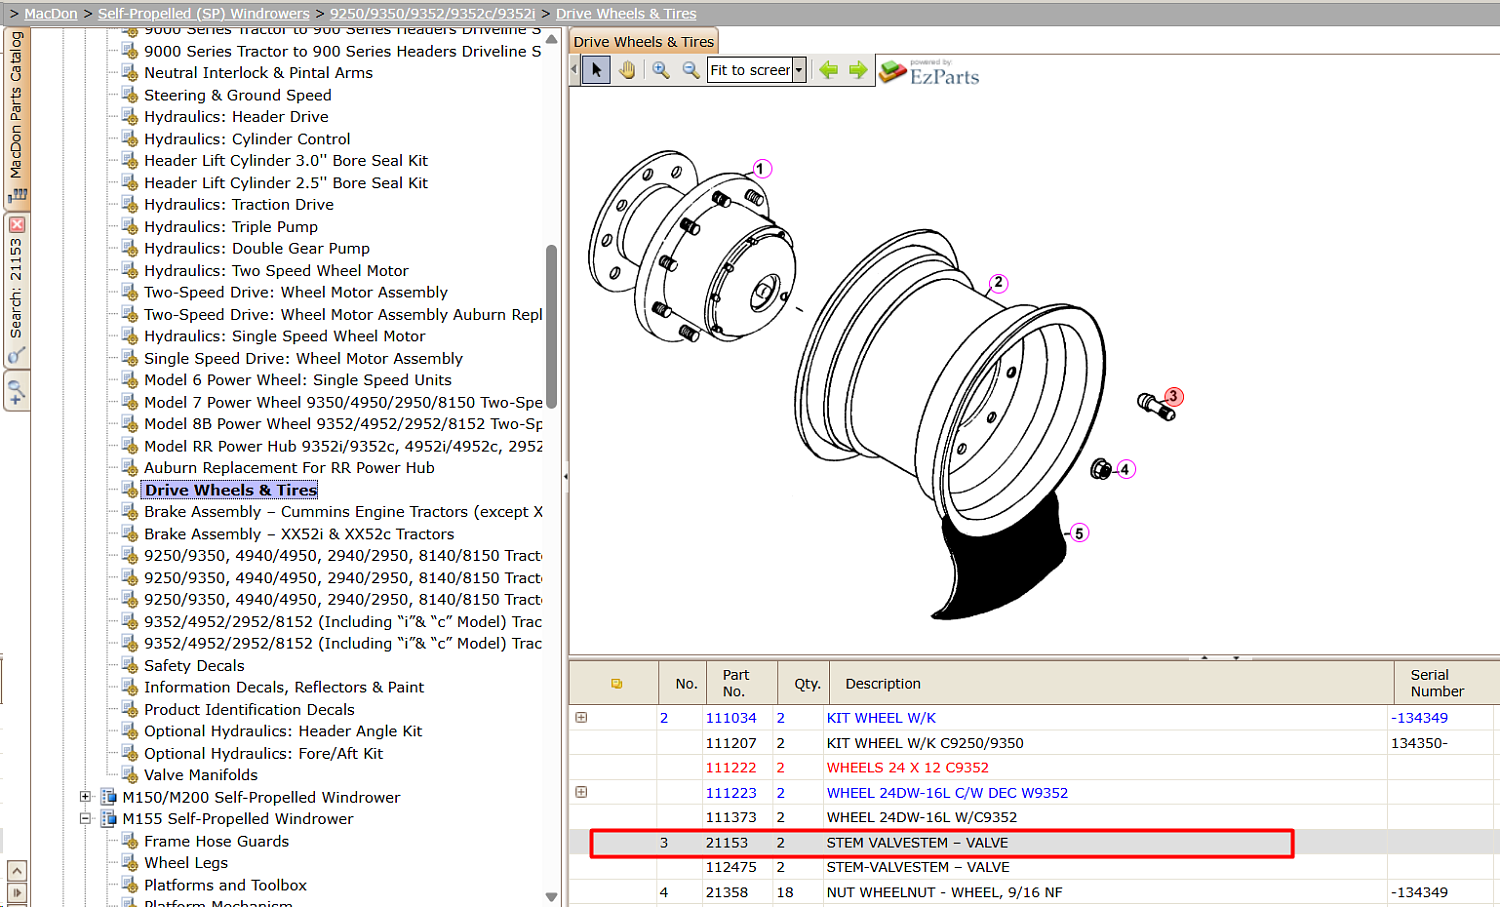Image resolution: width=1500 pixels, height=907 pixels.
Task: Sort parts table by Qty. header
Action: (807, 684)
